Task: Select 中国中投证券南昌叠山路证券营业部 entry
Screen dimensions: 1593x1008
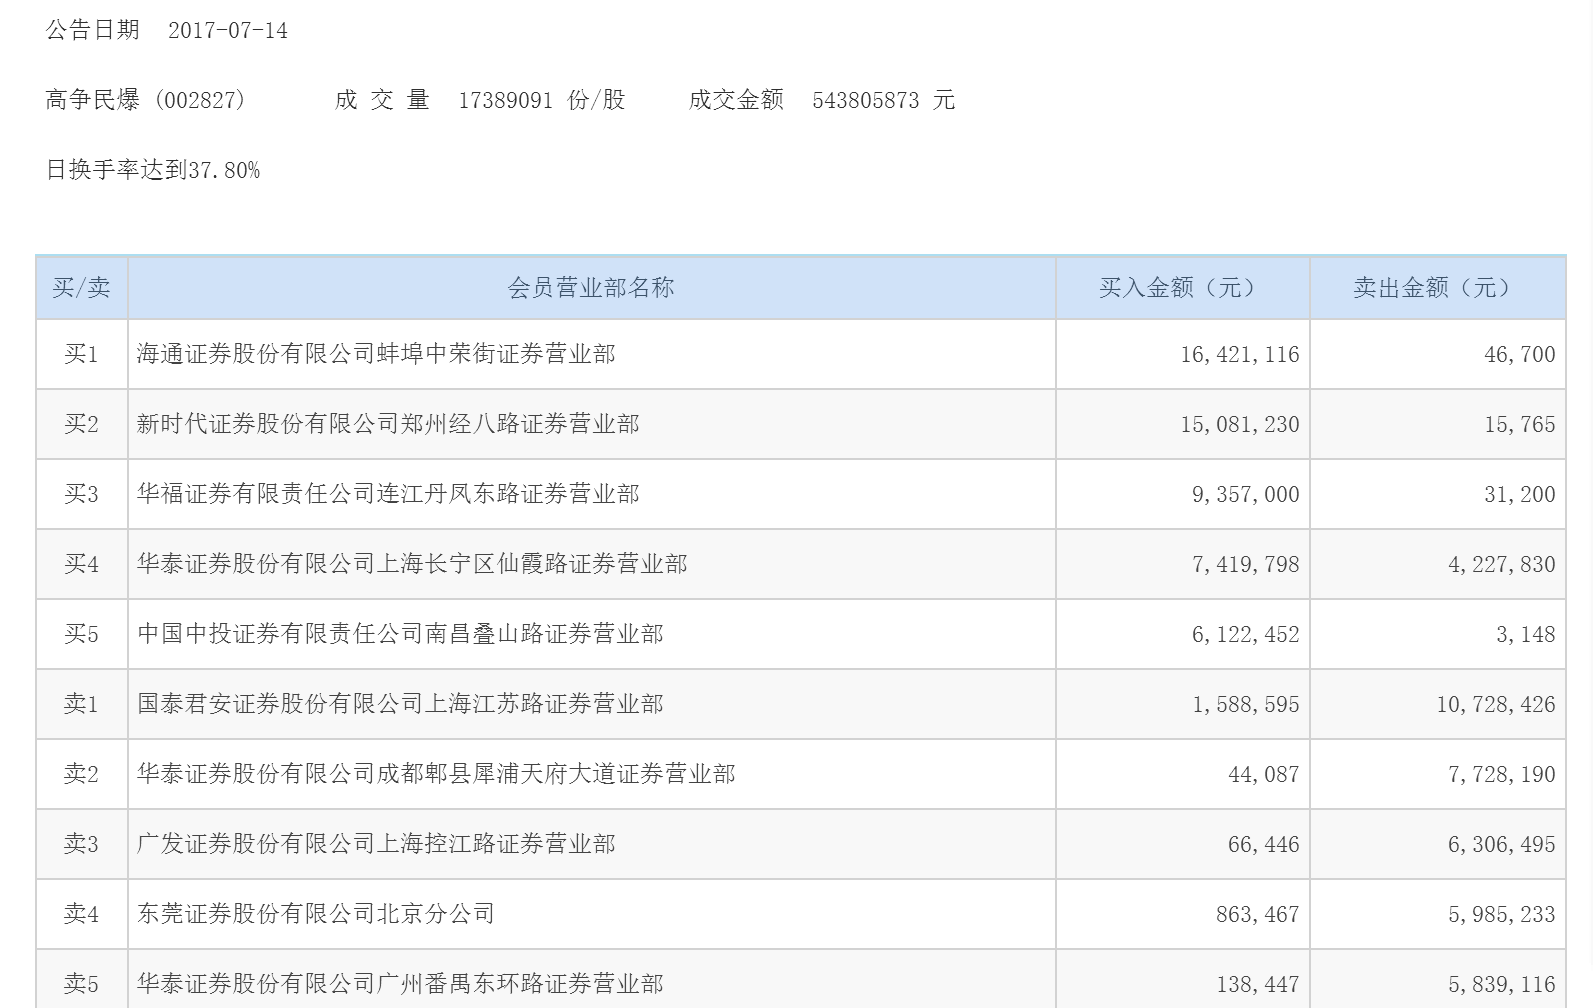Action: (x=400, y=634)
